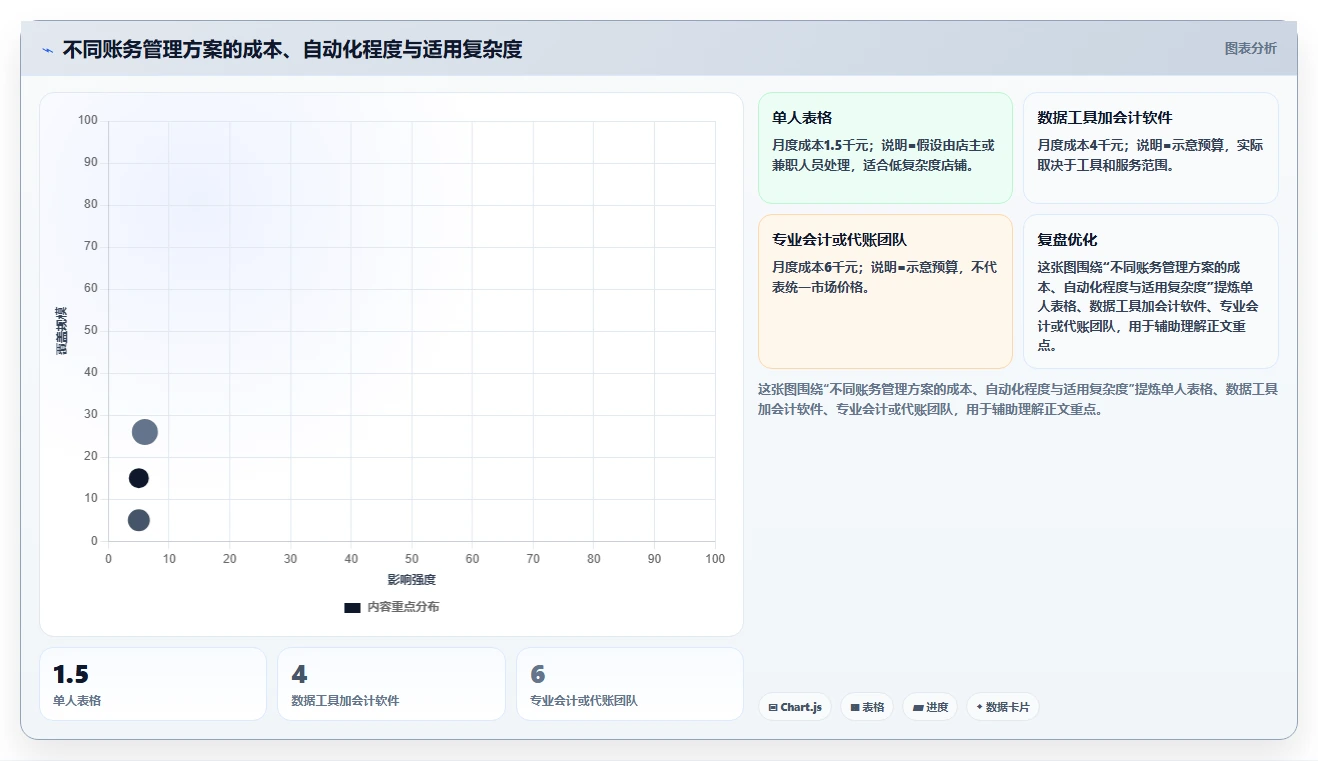Click the summary paragraph below the cards
The height and width of the screenshot is (761, 1318).
pyautogui.click(x=1018, y=399)
